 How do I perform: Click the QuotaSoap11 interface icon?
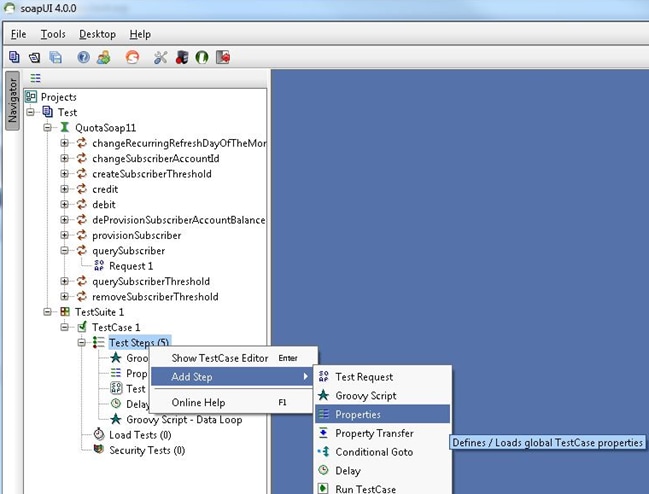[x=65, y=127]
